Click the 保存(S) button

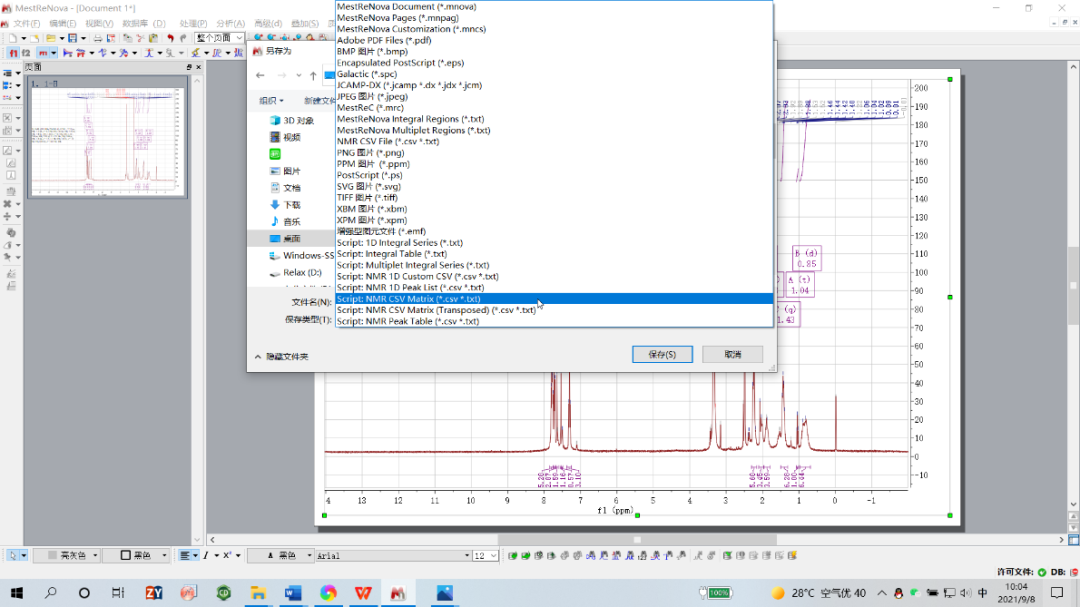(662, 354)
